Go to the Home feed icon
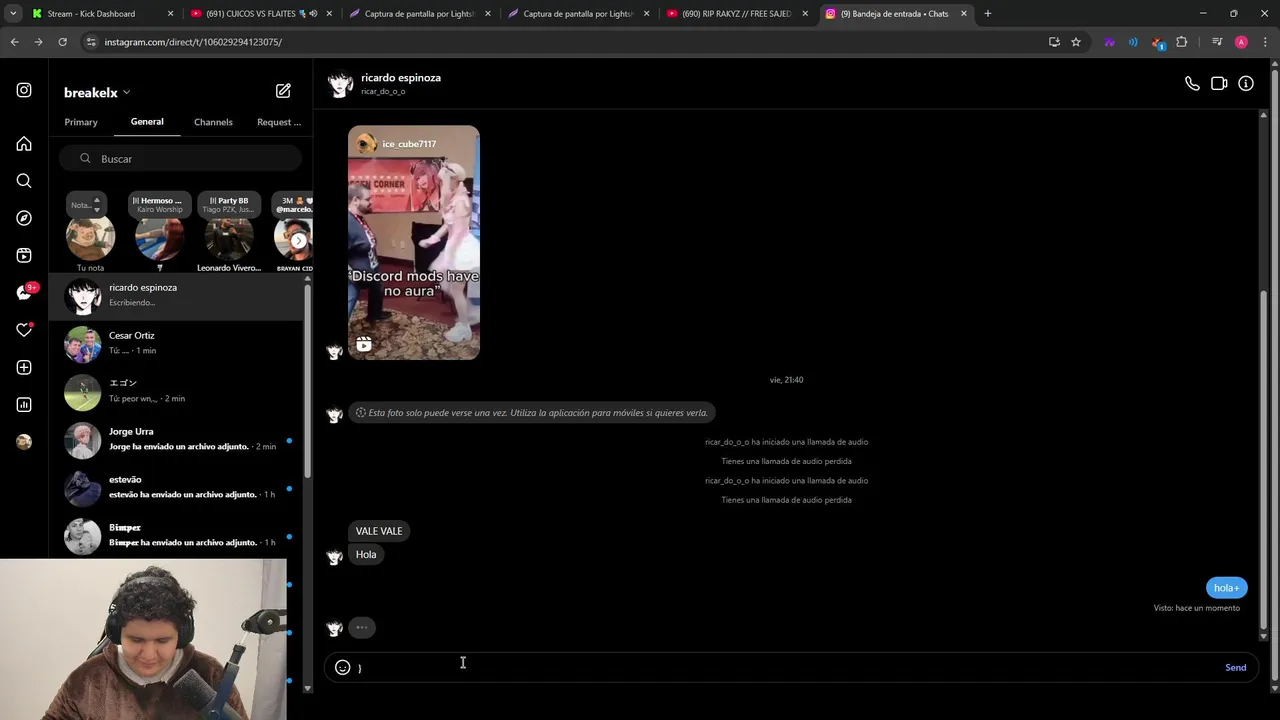Viewport: 1280px width, 720px height. pyautogui.click(x=24, y=144)
